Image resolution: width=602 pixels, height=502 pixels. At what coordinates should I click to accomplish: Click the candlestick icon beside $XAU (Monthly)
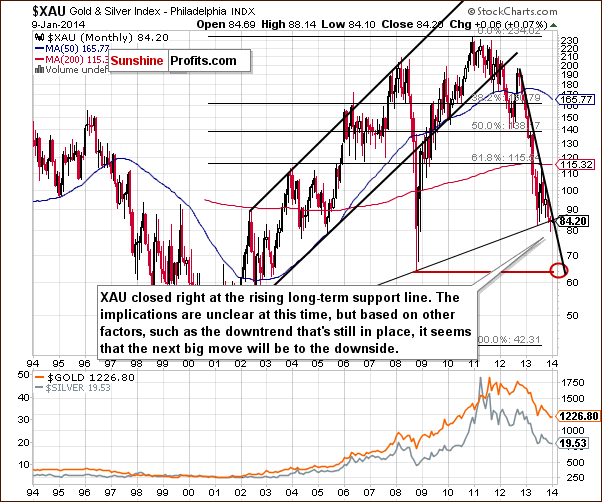(x=40, y=38)
